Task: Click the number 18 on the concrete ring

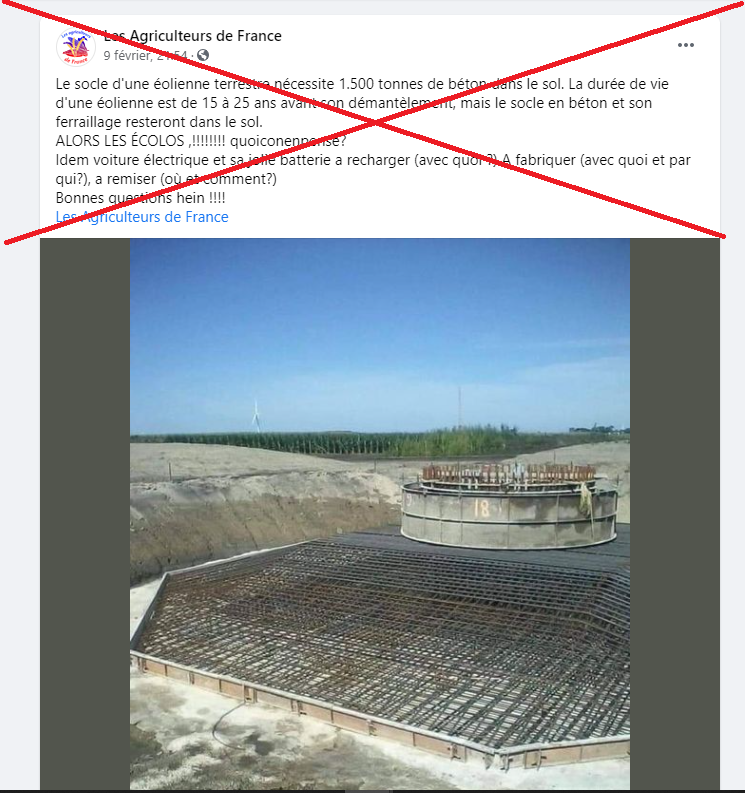Action: (x=480, y=508)
